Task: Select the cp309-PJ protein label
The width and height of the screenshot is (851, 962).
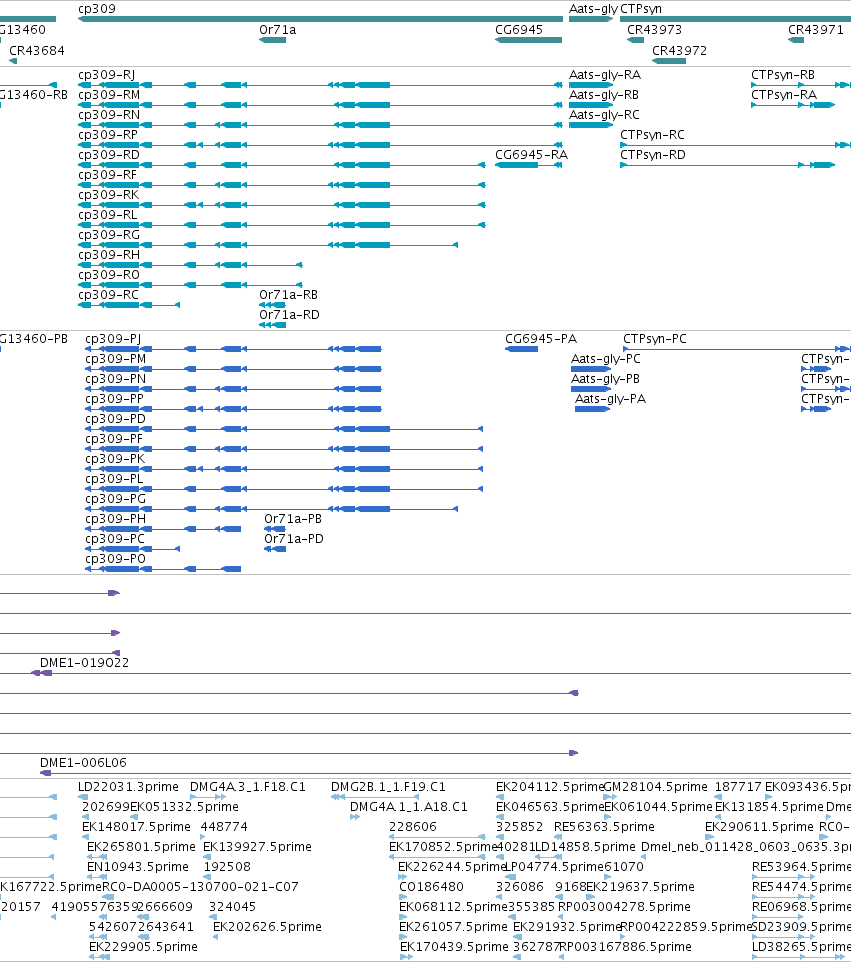Action: click(x=113, y=339)
